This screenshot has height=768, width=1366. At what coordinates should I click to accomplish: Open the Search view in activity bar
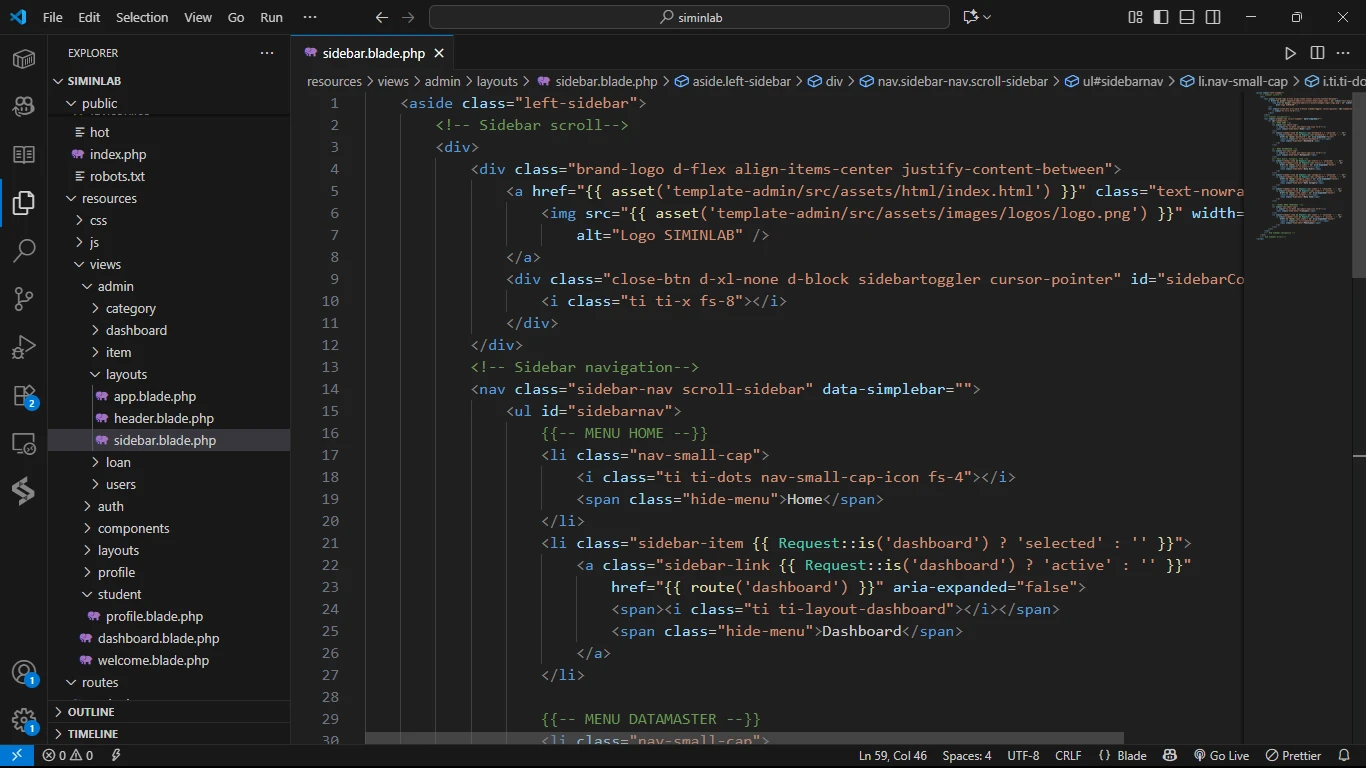tap(24, 250)
